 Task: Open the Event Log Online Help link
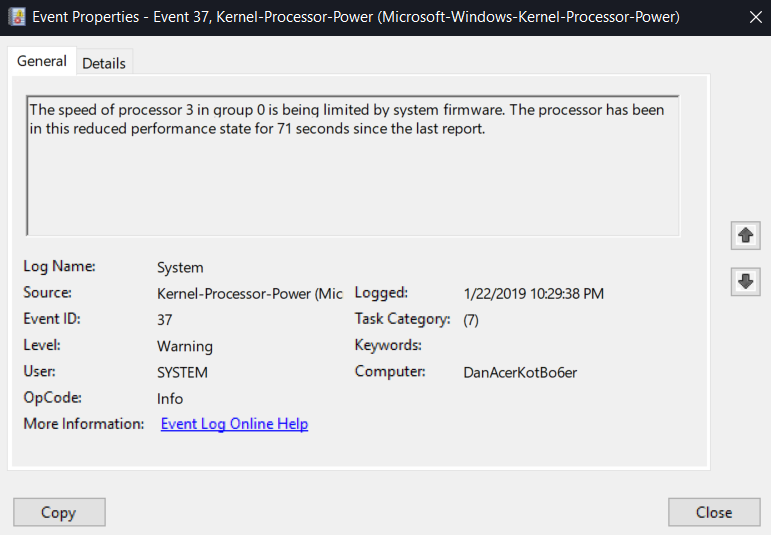coord(234,424)
